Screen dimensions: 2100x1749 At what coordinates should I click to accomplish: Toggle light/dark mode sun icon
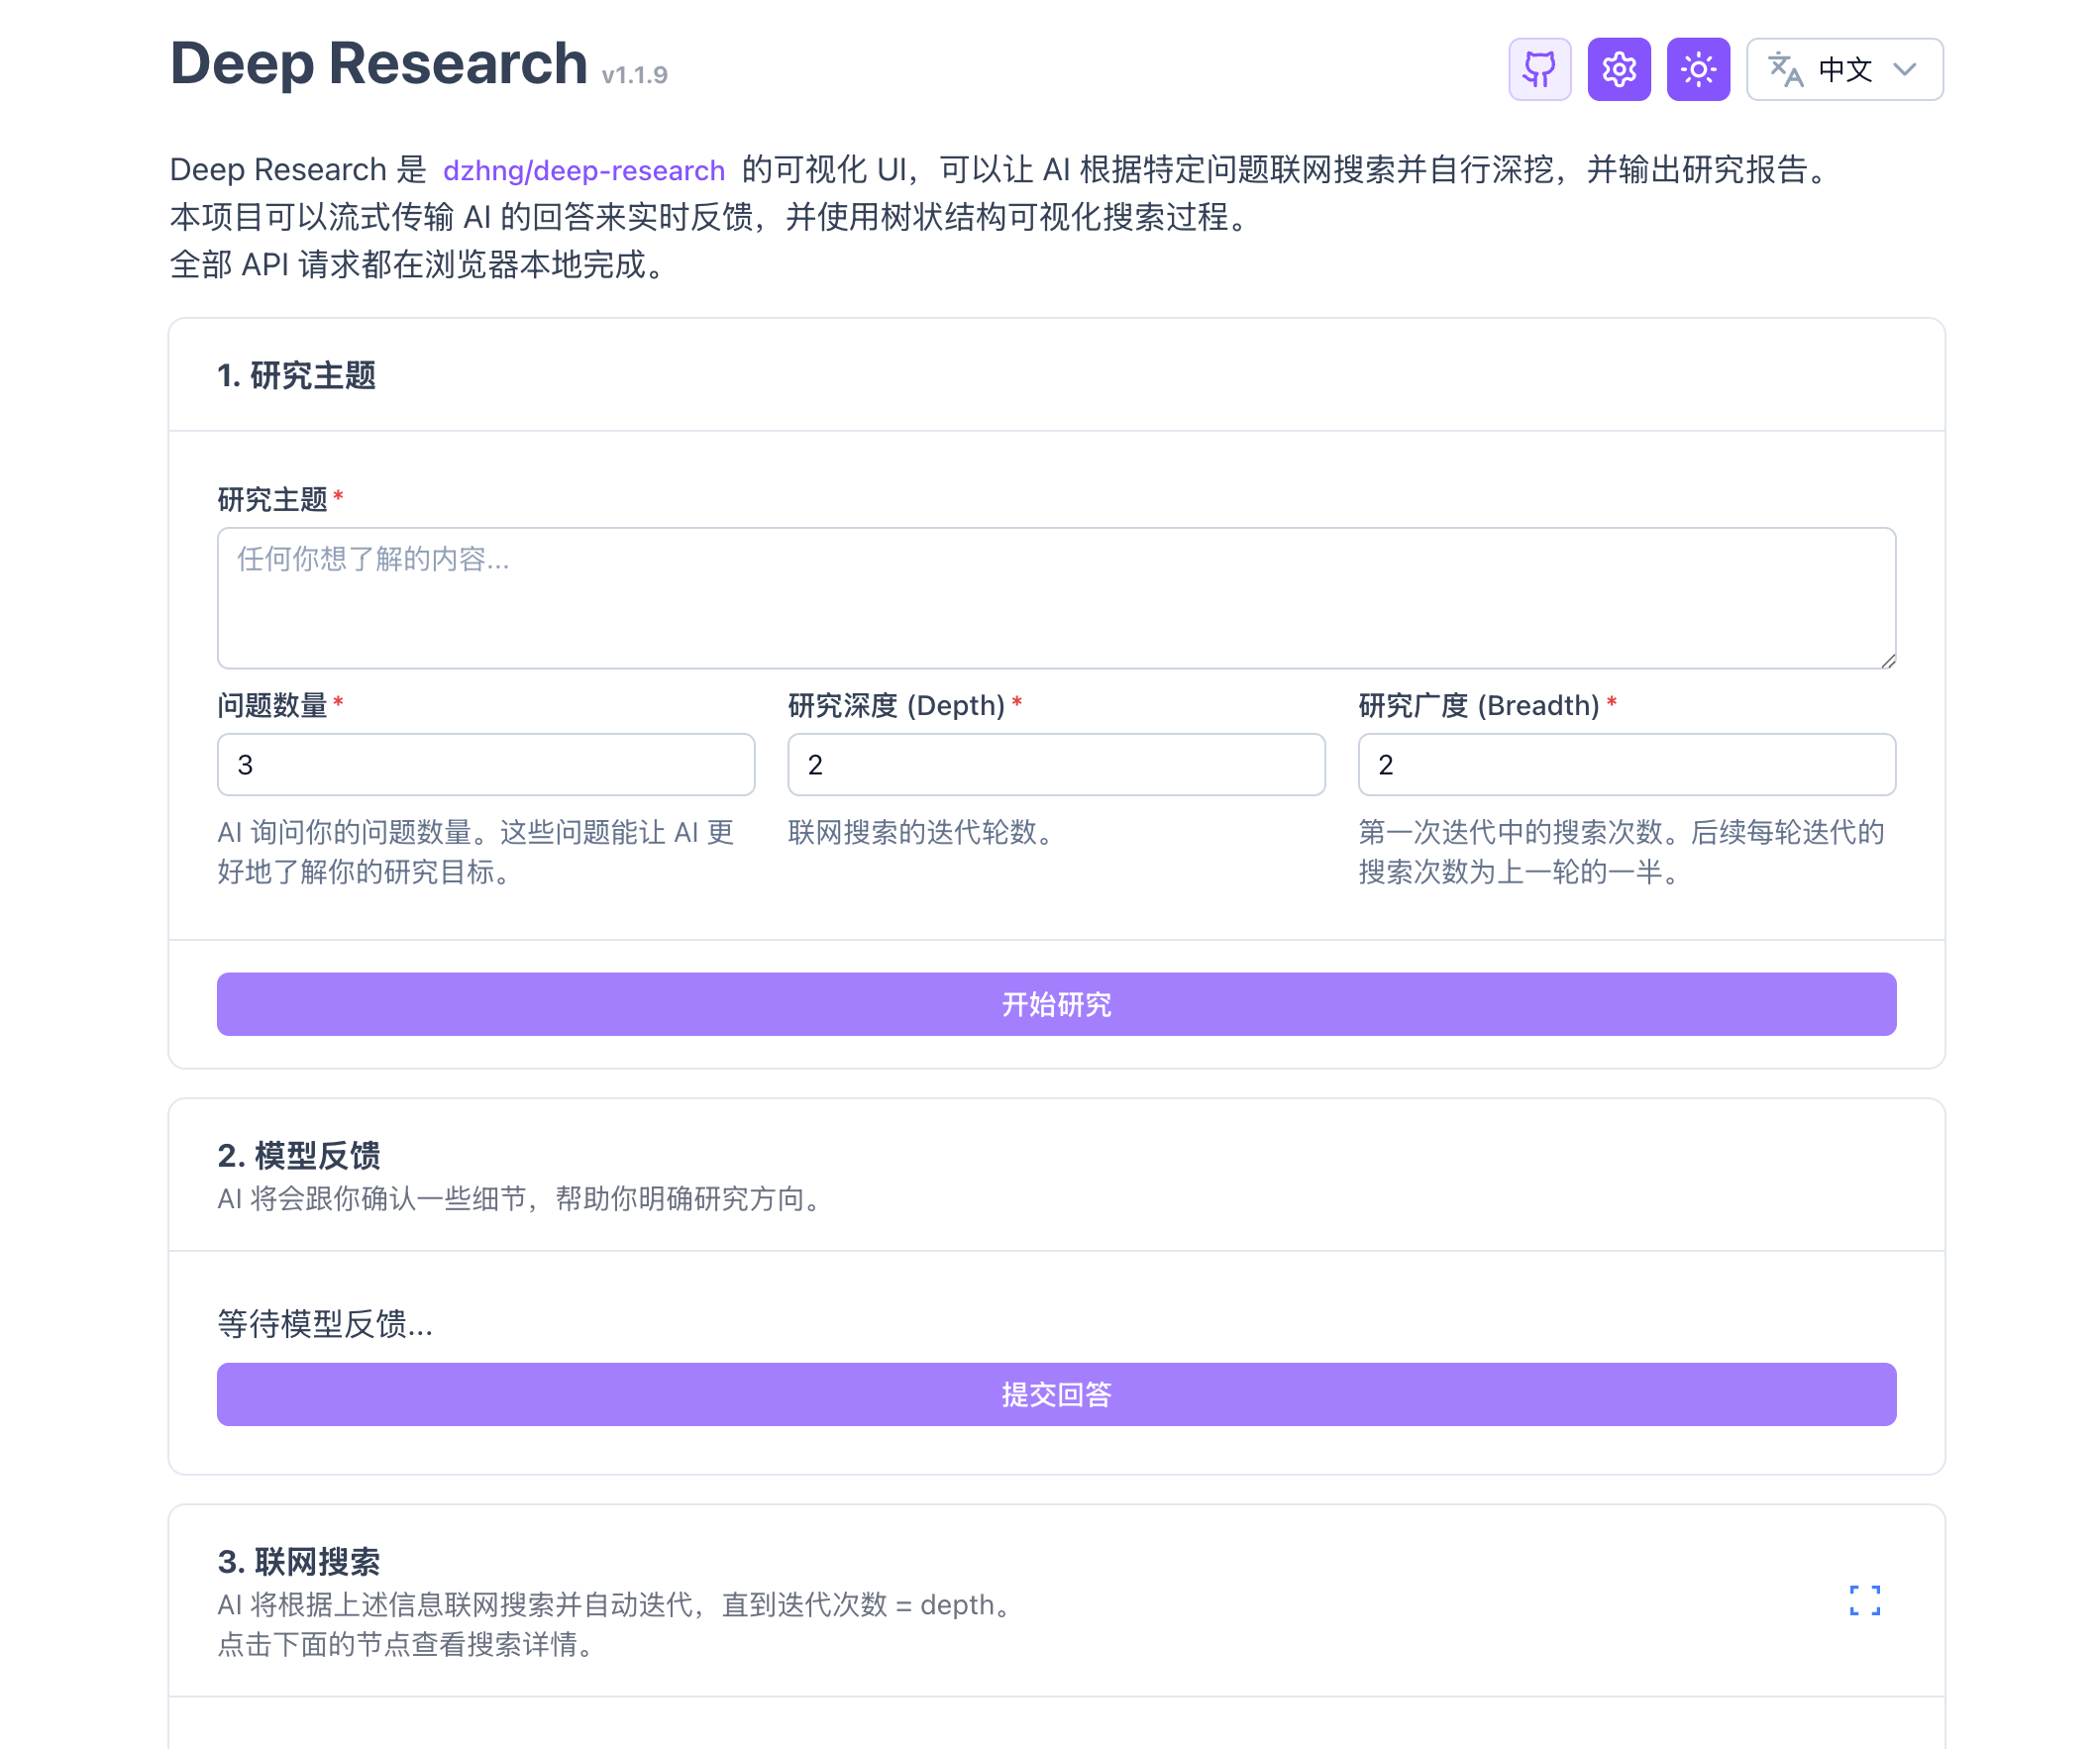[x=1698, y=69]
